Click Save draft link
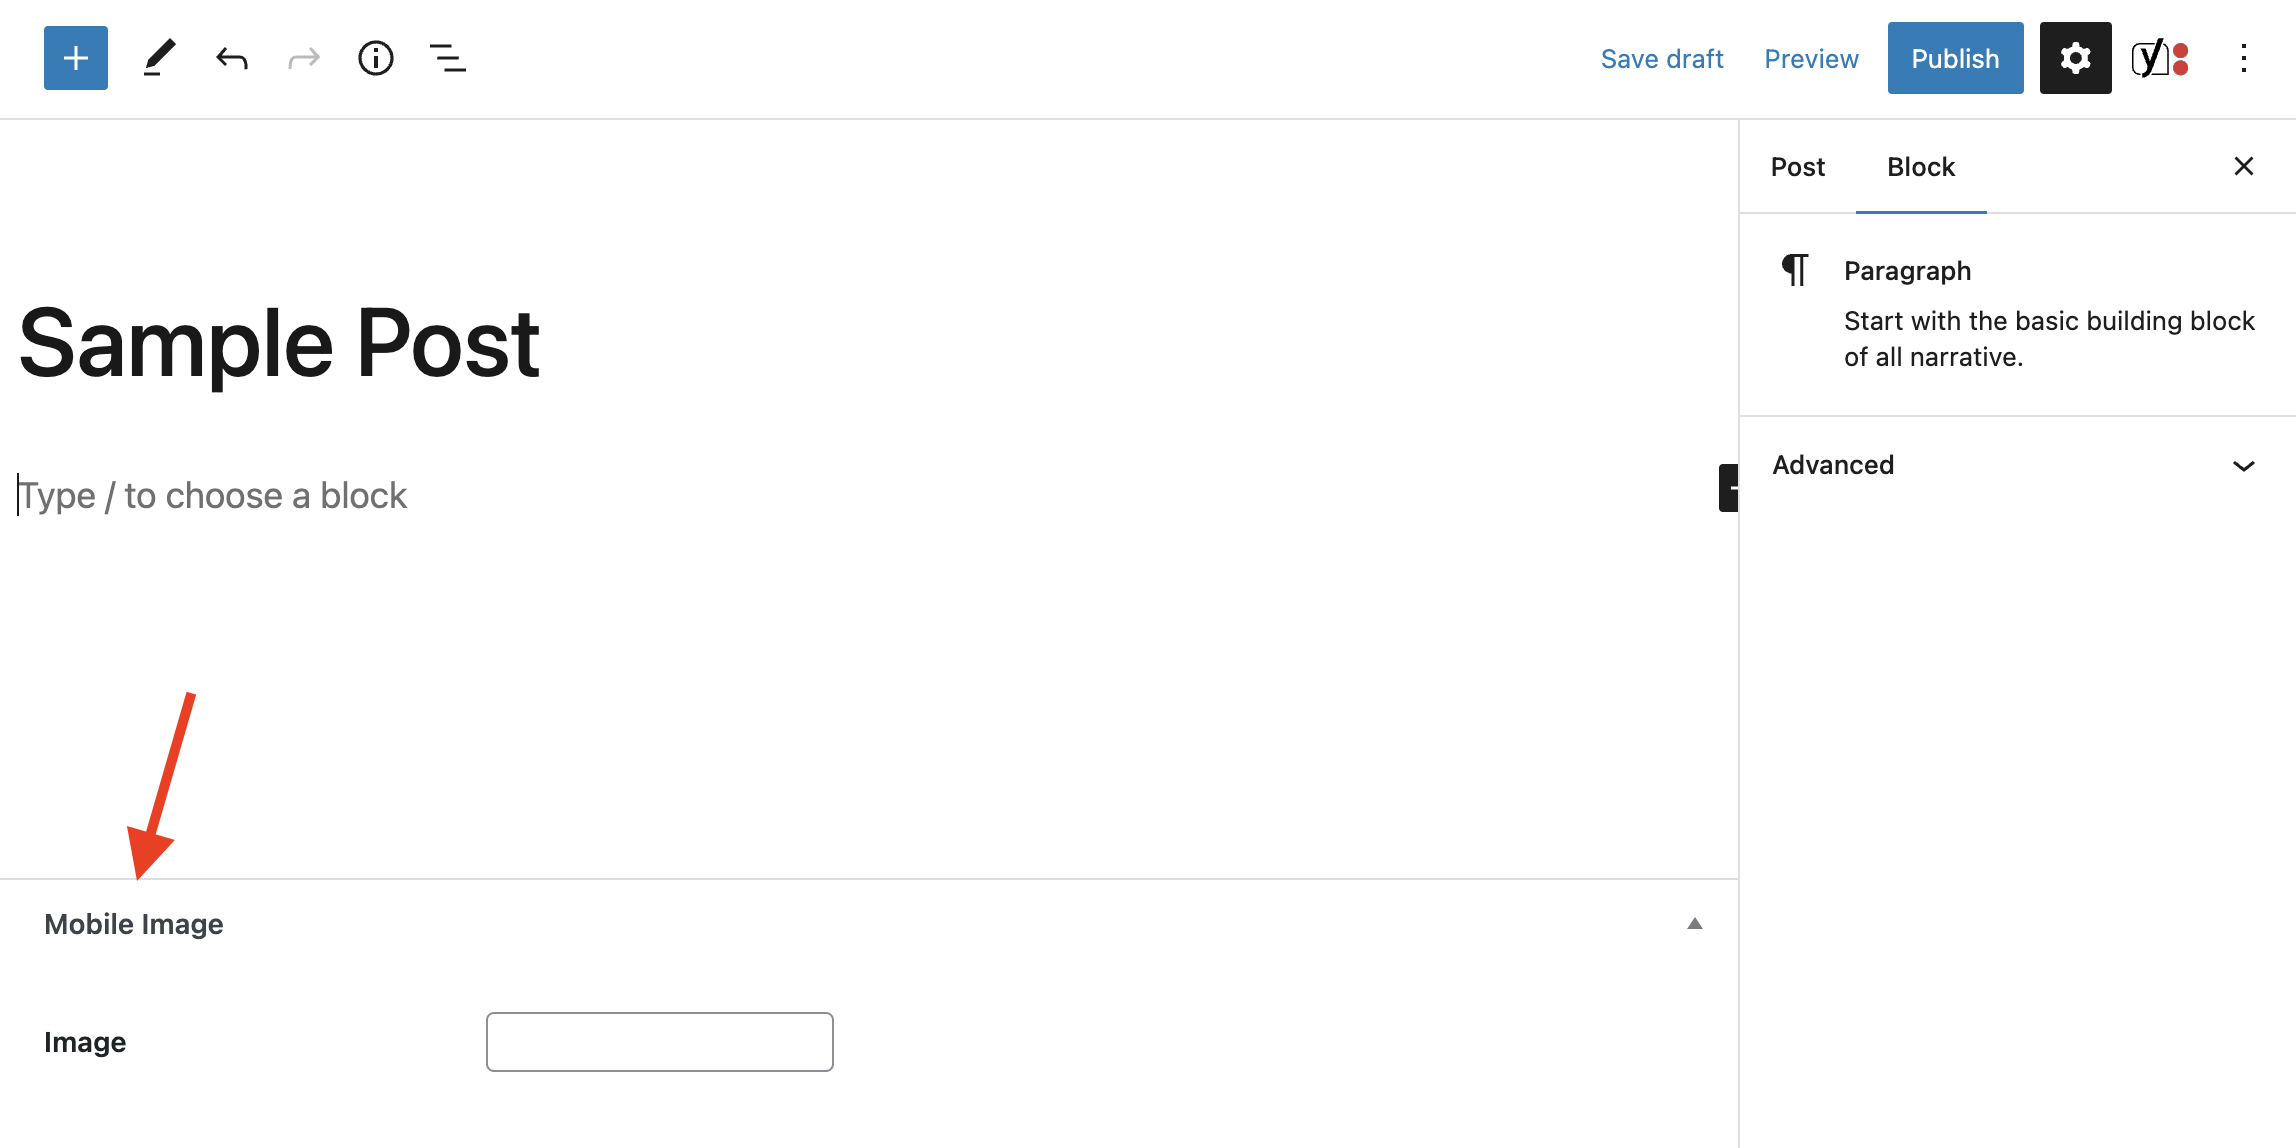The height and width of the screenshot is (1148, 2296). (1662, 59)
